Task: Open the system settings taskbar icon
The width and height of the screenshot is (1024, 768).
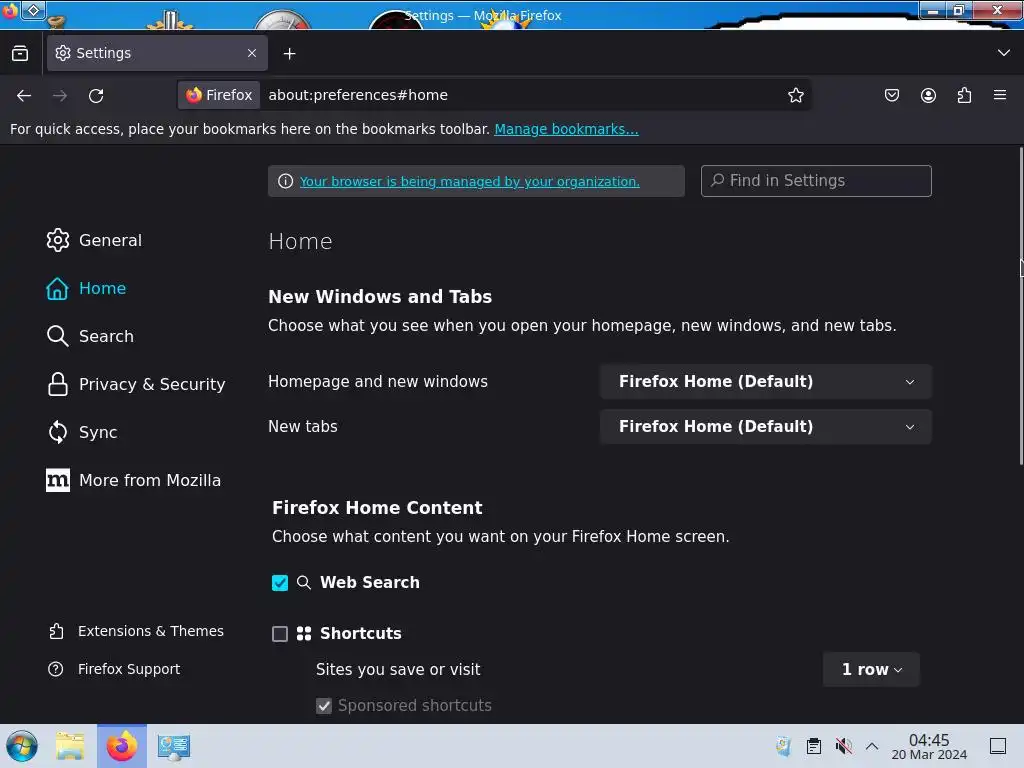Action: pos(174,746)
